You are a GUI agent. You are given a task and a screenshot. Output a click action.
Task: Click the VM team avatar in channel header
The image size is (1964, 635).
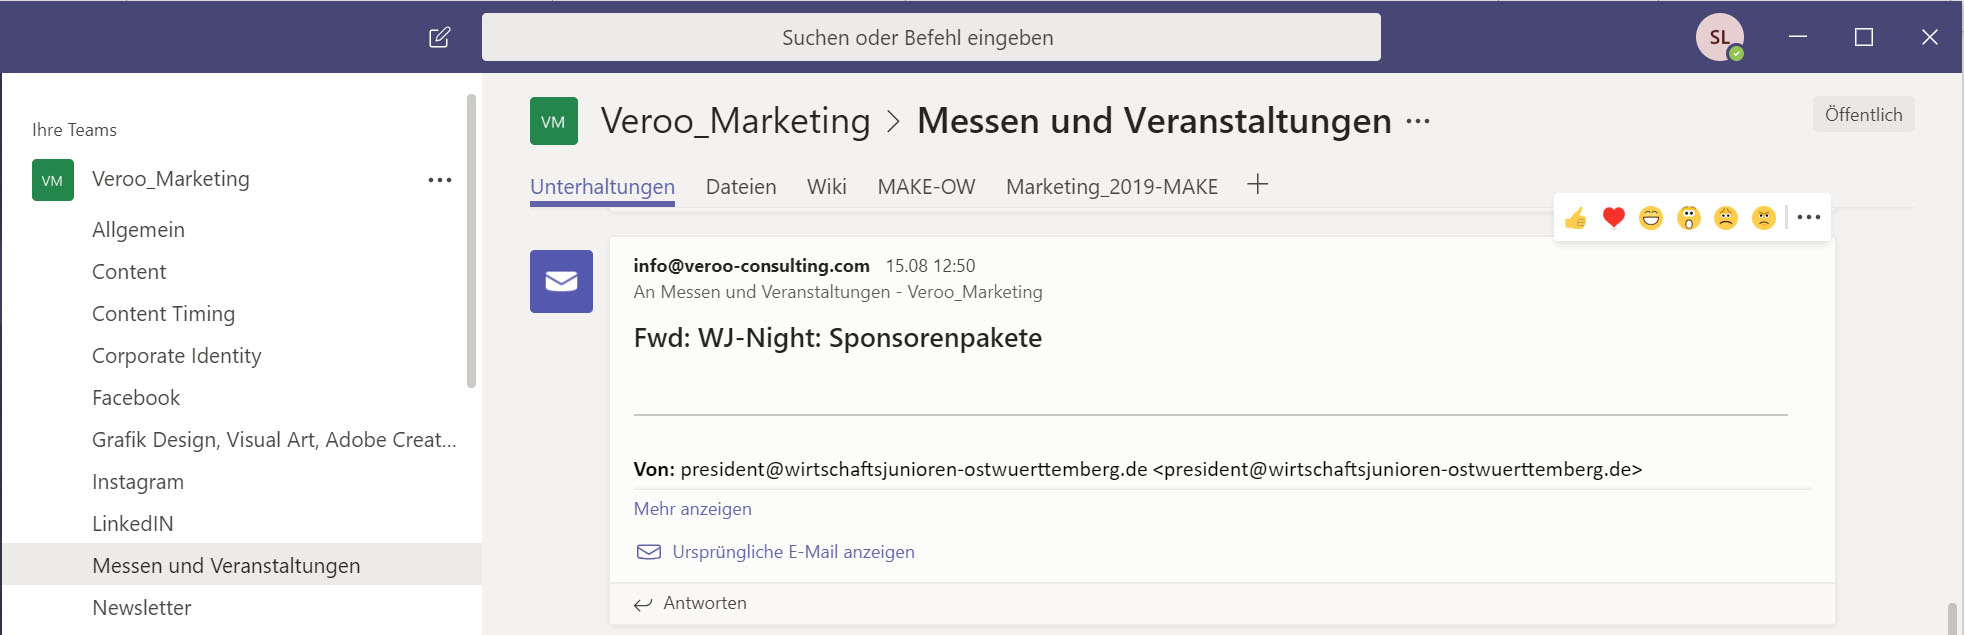[554, 121]
